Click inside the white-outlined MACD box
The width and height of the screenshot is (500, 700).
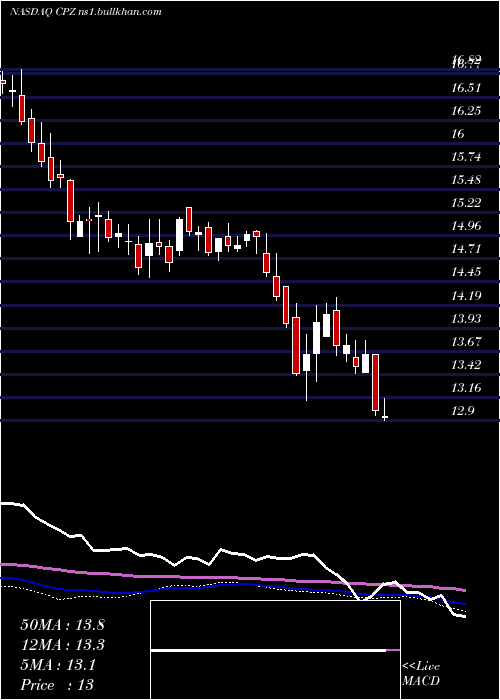(275, 650)
